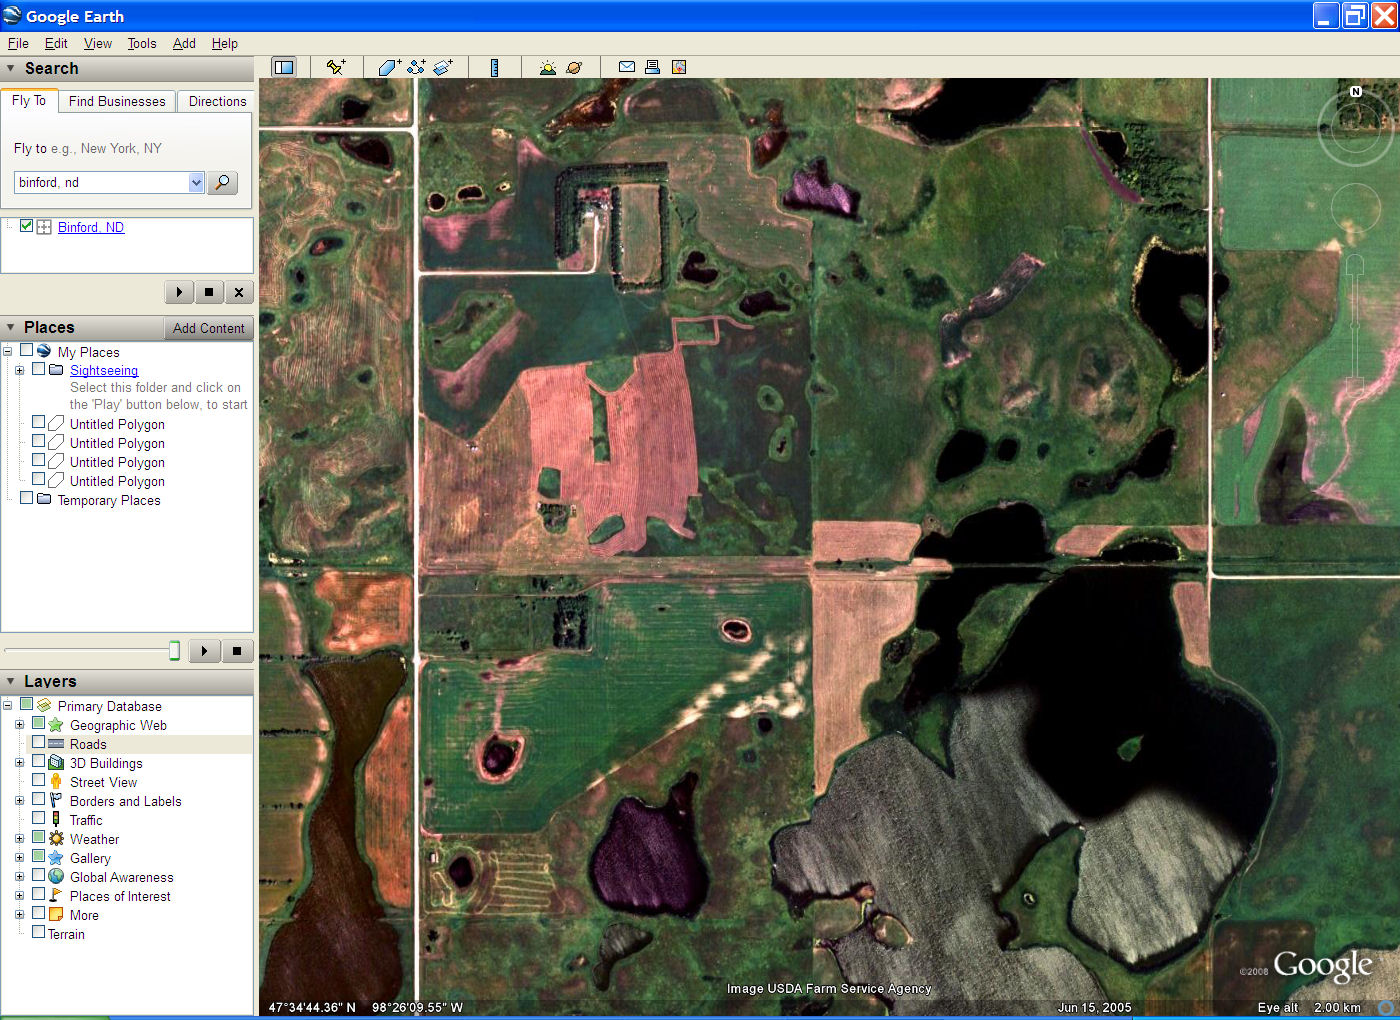1400x1020 pixels.
Task: Open the Sightseeing link
Action: tap(104, 370)
